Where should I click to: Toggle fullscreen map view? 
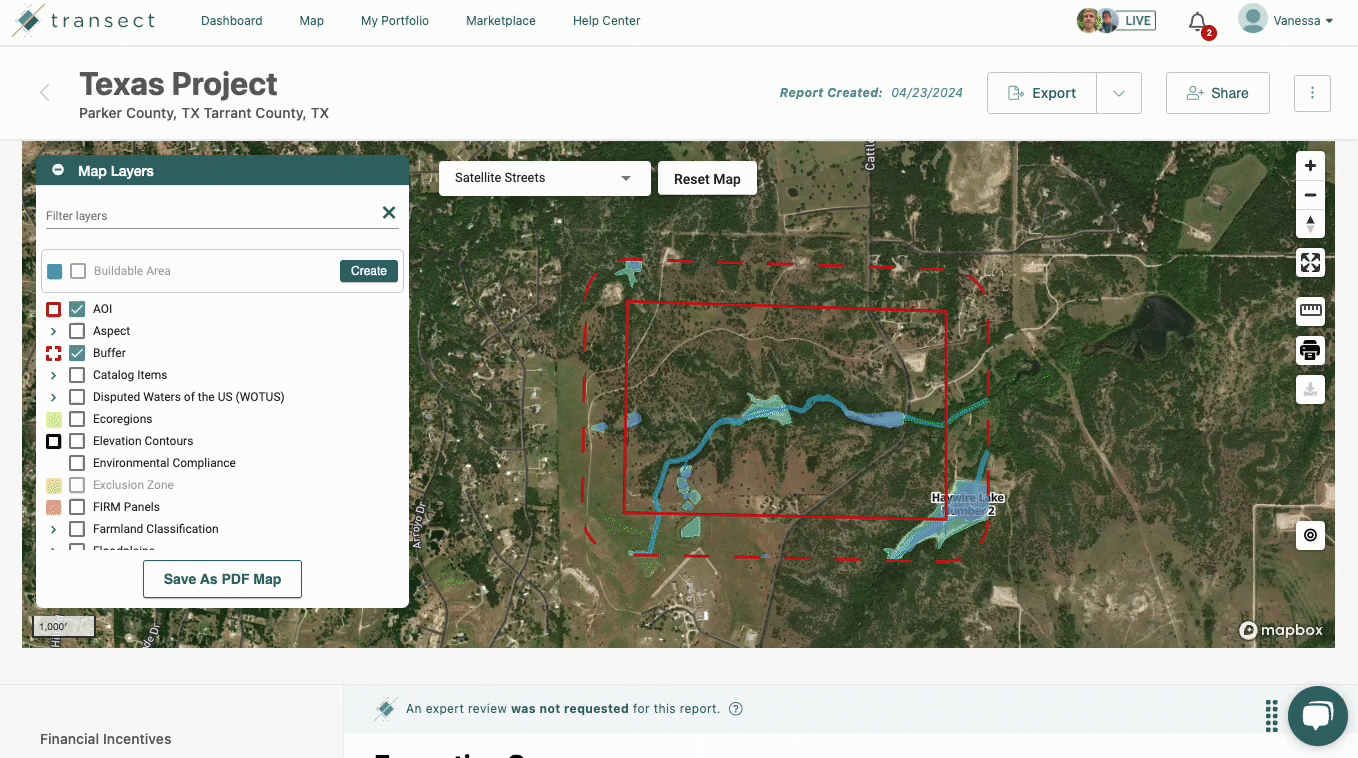(1310, 263)
